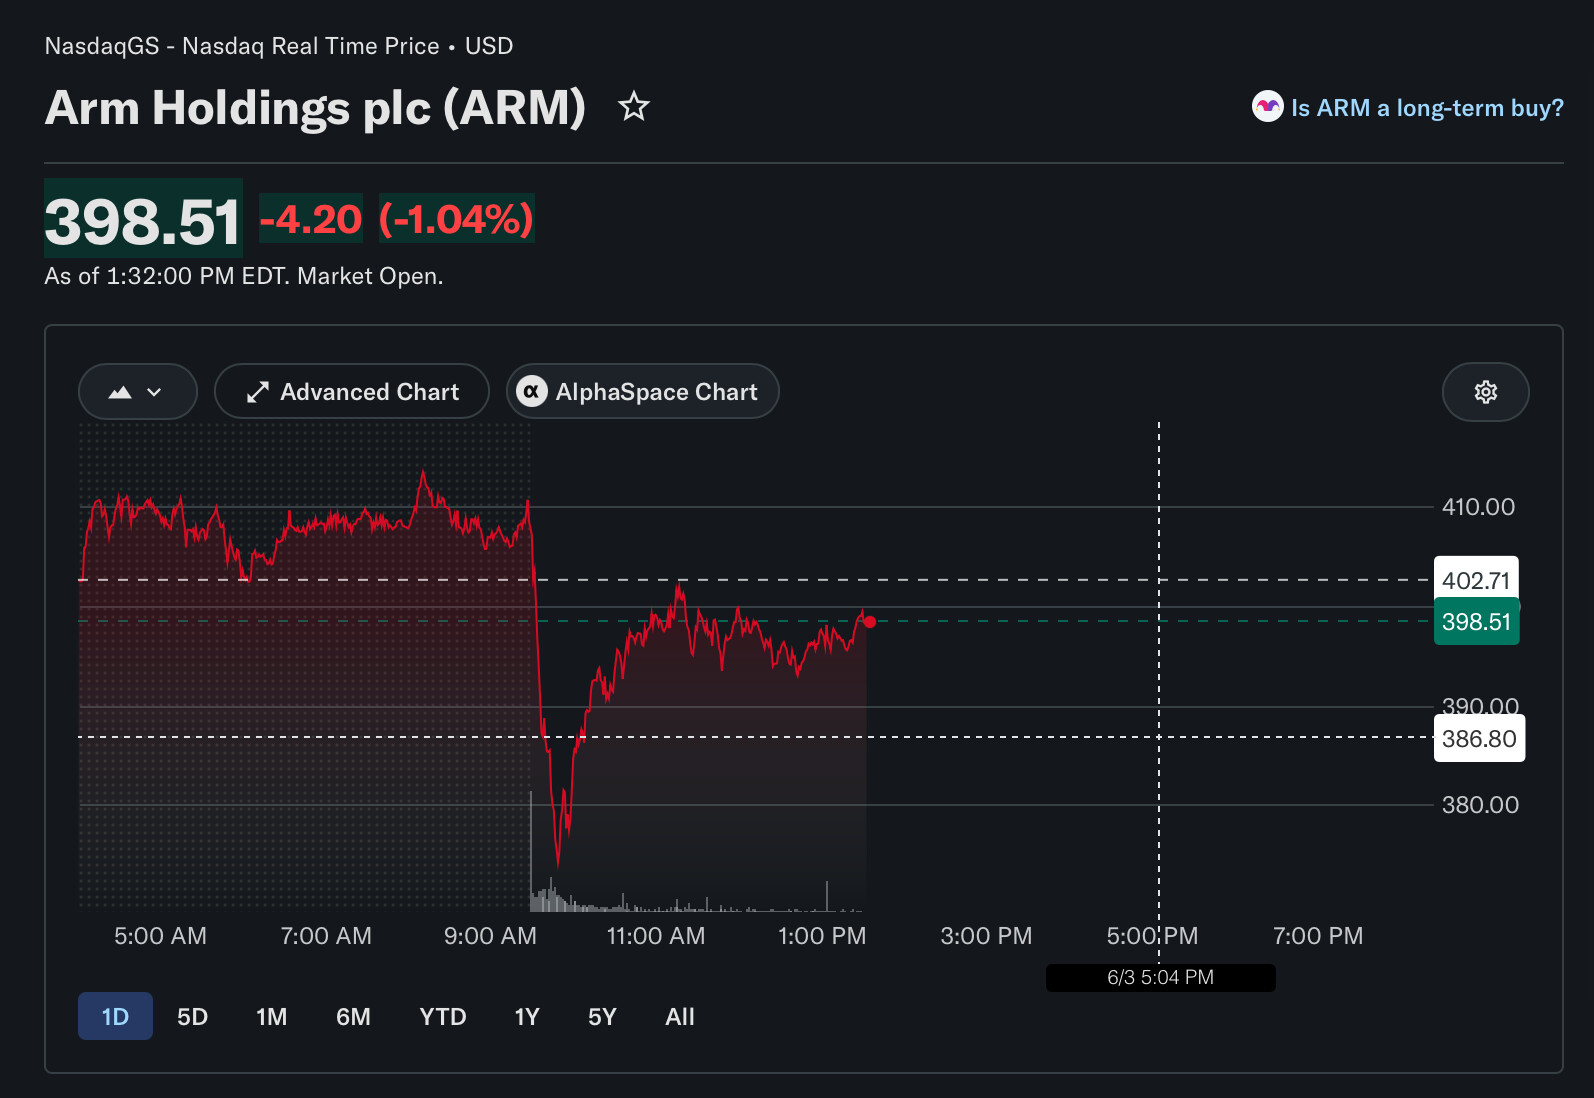Click the 410.00 axis label
The height and width of the screenshot is (1098, 1594).
click(x=1478, y=507)
